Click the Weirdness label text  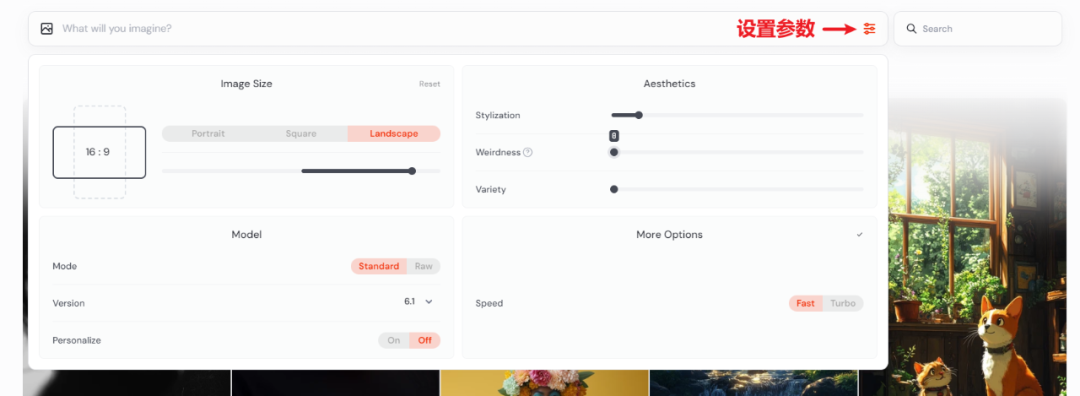[x=497, y=152]
